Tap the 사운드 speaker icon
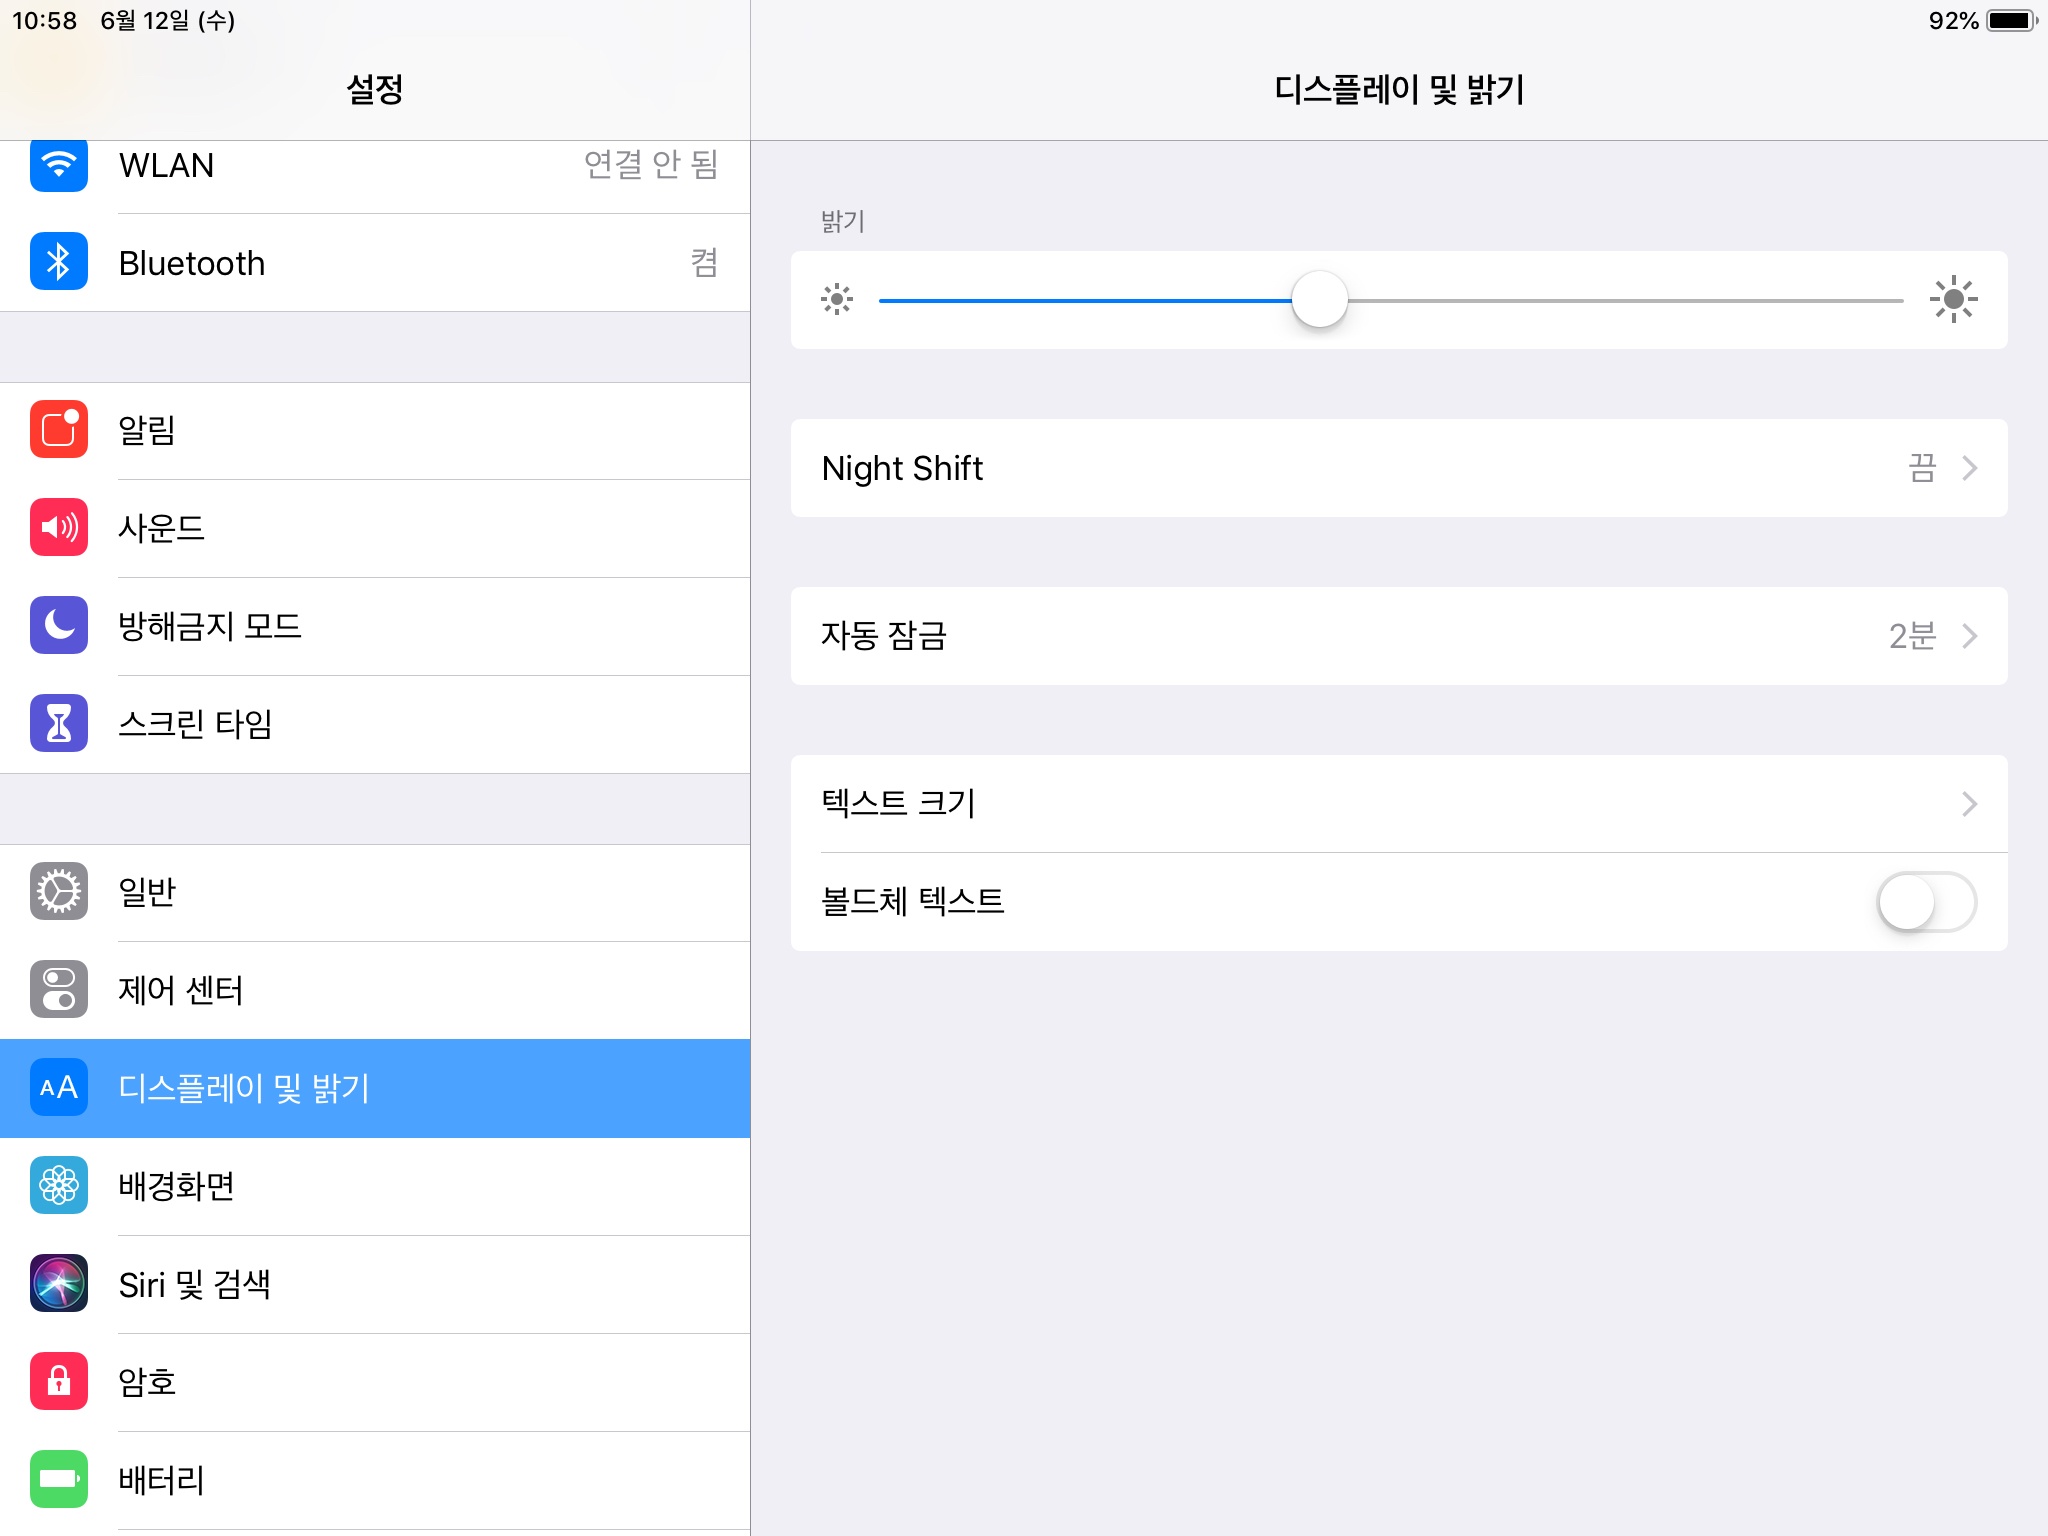 tap(59, 527)
